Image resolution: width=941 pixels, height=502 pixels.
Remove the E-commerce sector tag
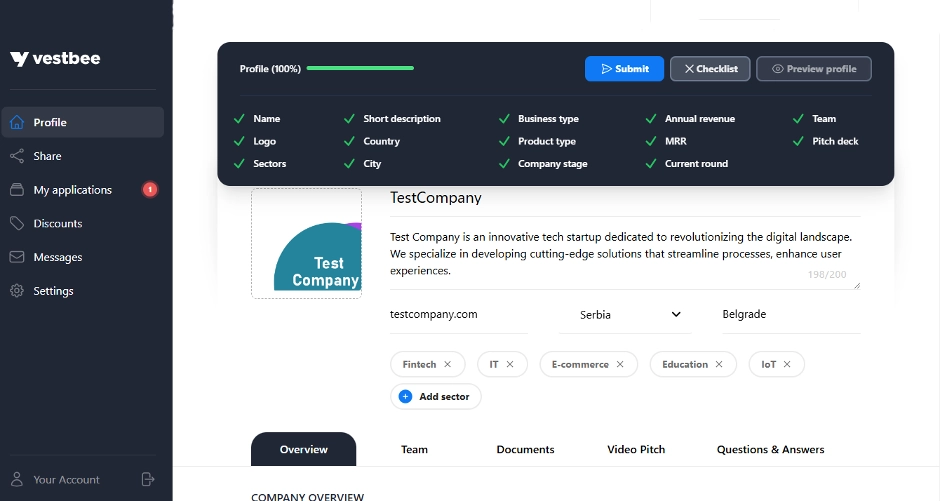[x=620, y=364]
